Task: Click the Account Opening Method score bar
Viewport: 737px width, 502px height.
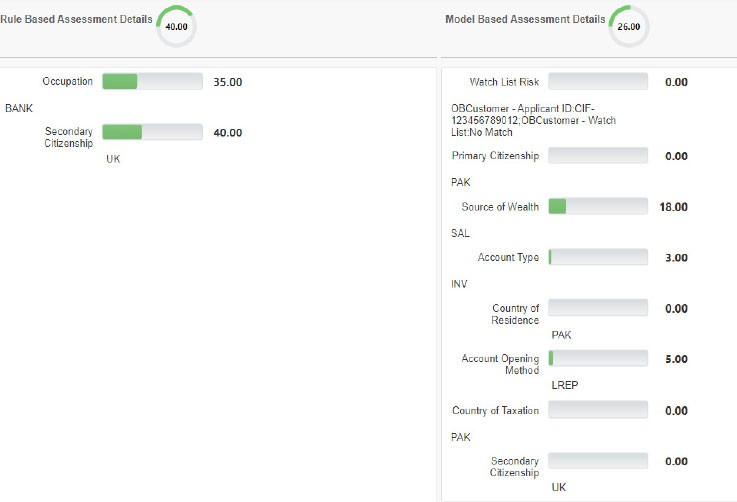Action: point(598,358)
